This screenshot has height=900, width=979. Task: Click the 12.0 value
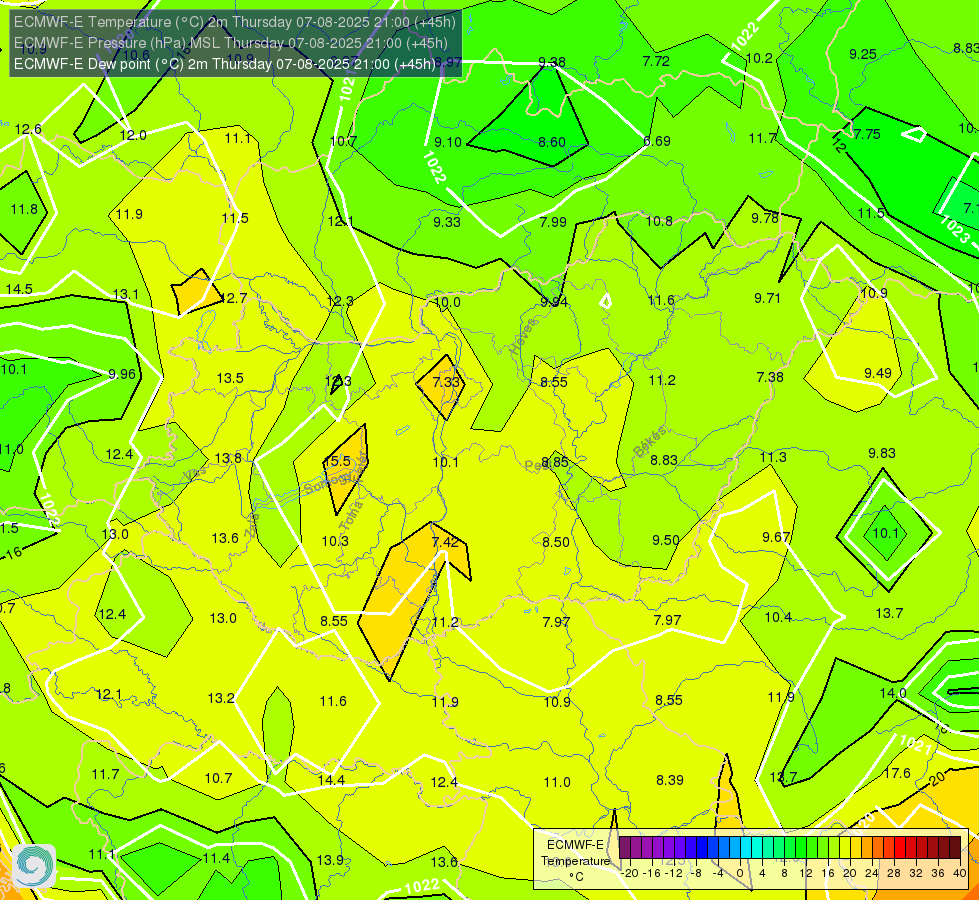(x=133, y=136)
